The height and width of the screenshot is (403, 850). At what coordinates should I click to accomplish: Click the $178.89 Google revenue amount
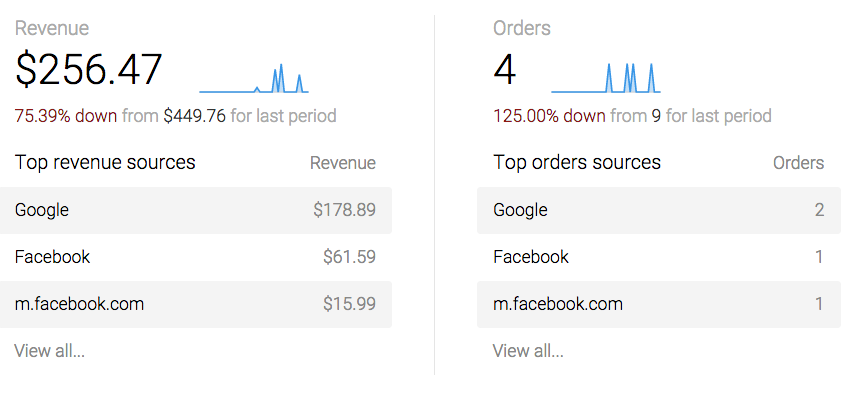click(x=345, y=210)
